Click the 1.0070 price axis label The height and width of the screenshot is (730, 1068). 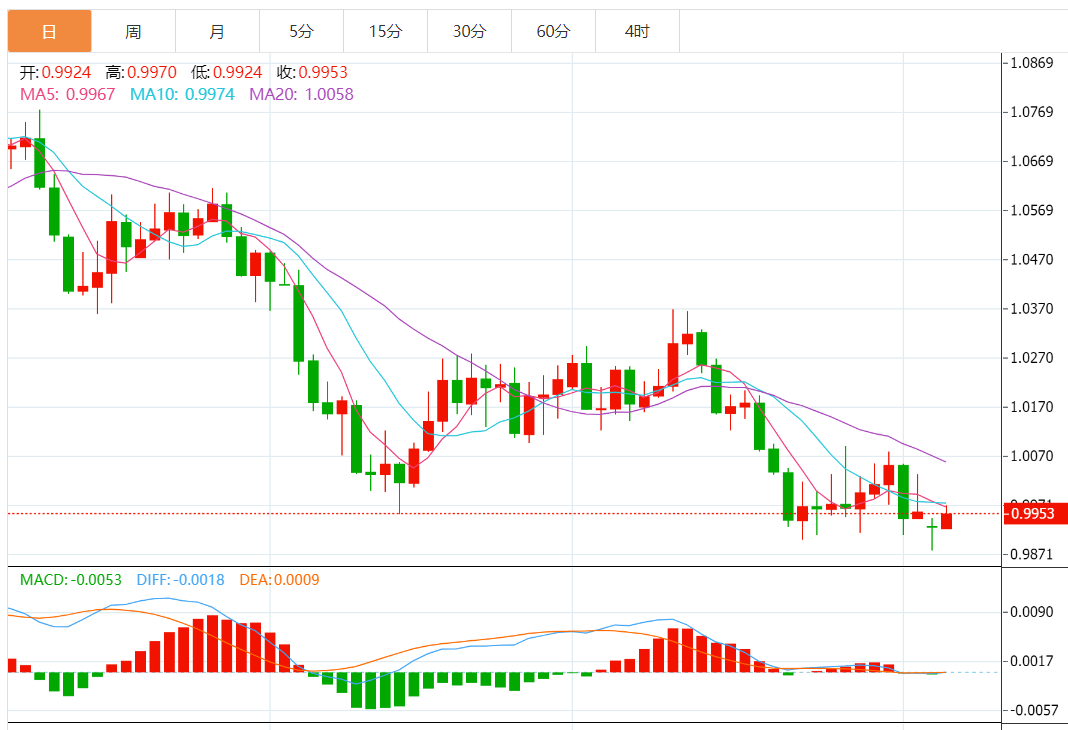1031,456
